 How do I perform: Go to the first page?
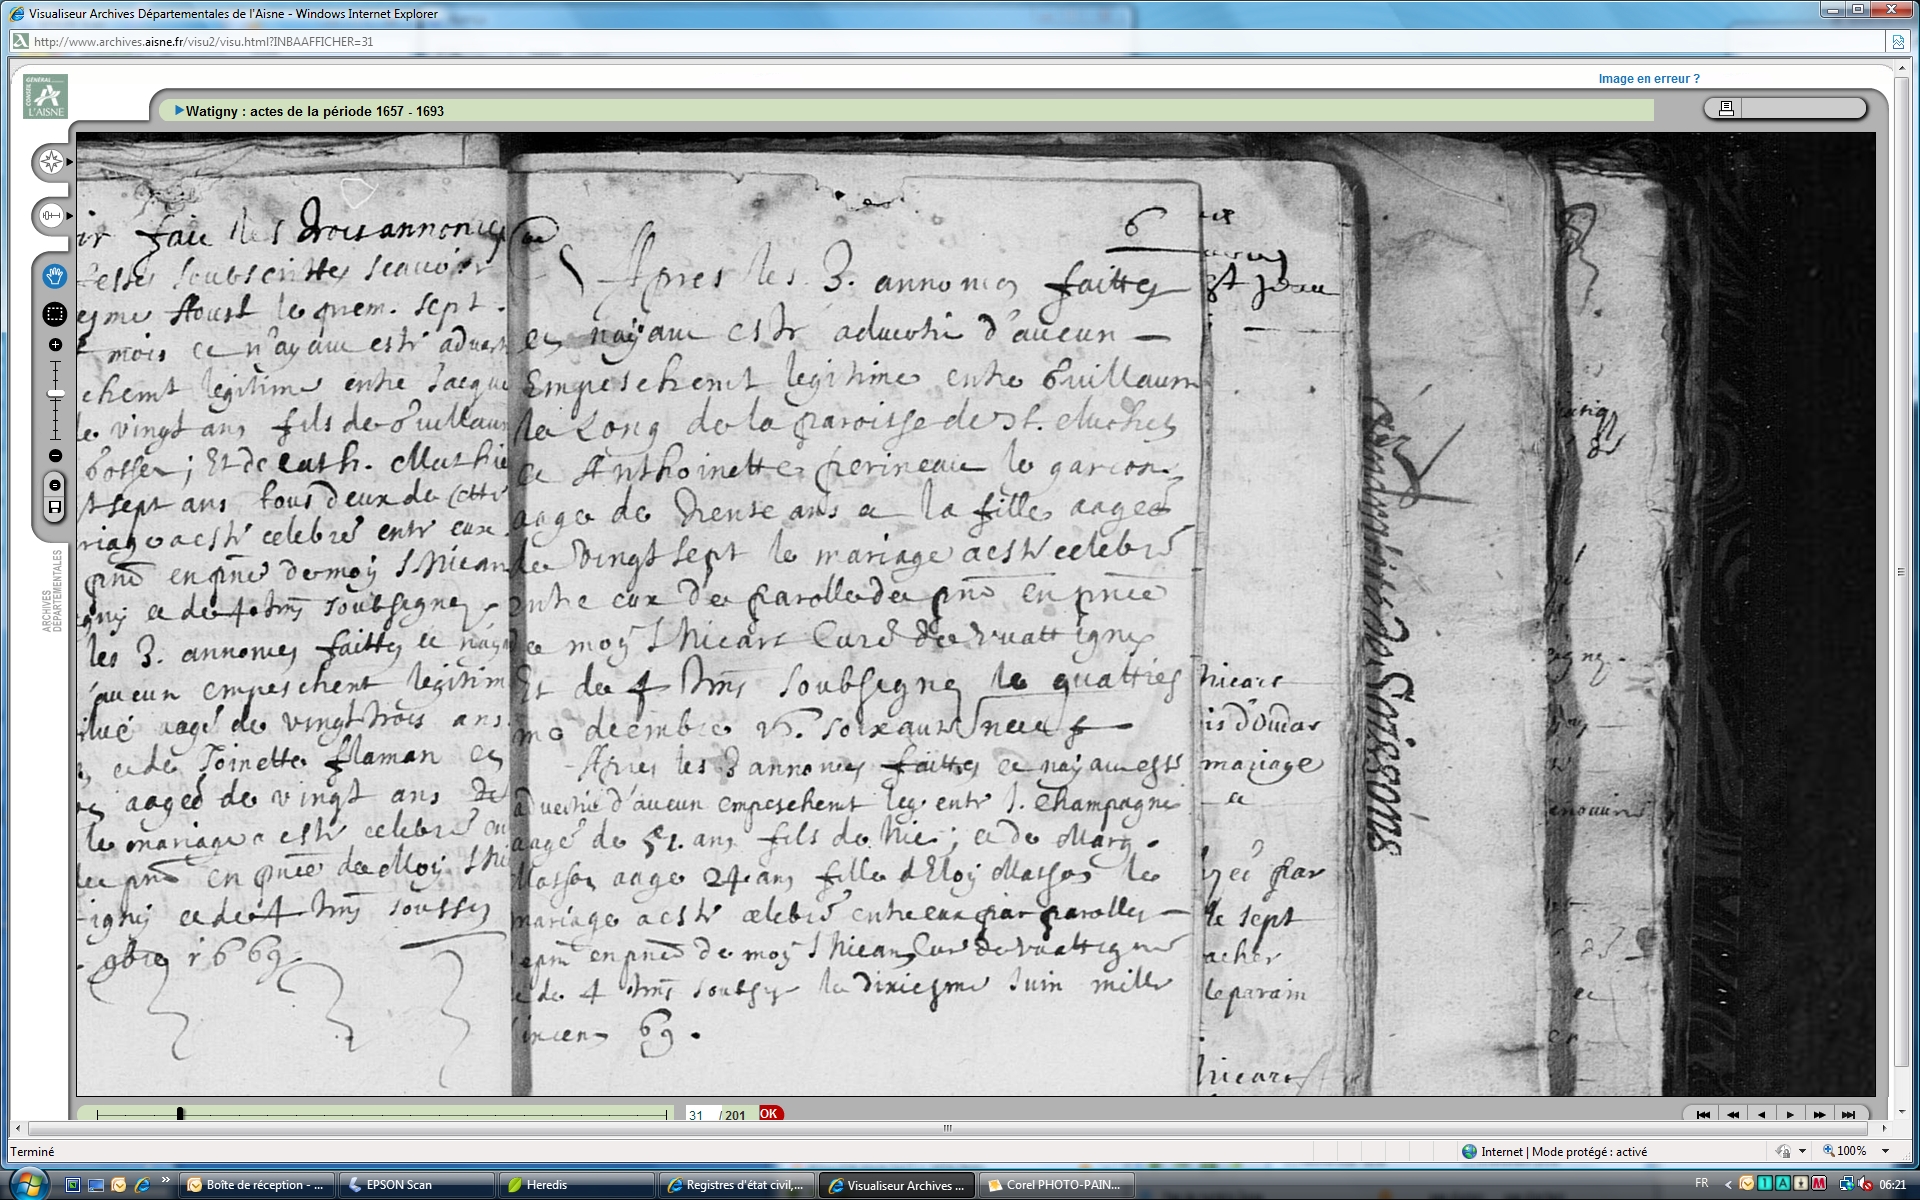(1703, 1114)
